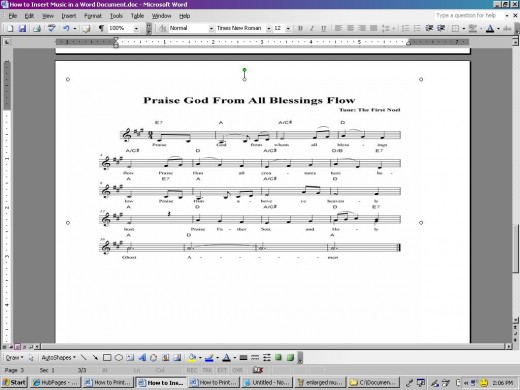This screenshot has height=390, width=520.
Task: Justify the paragraph text
Action: click(373, 28)
